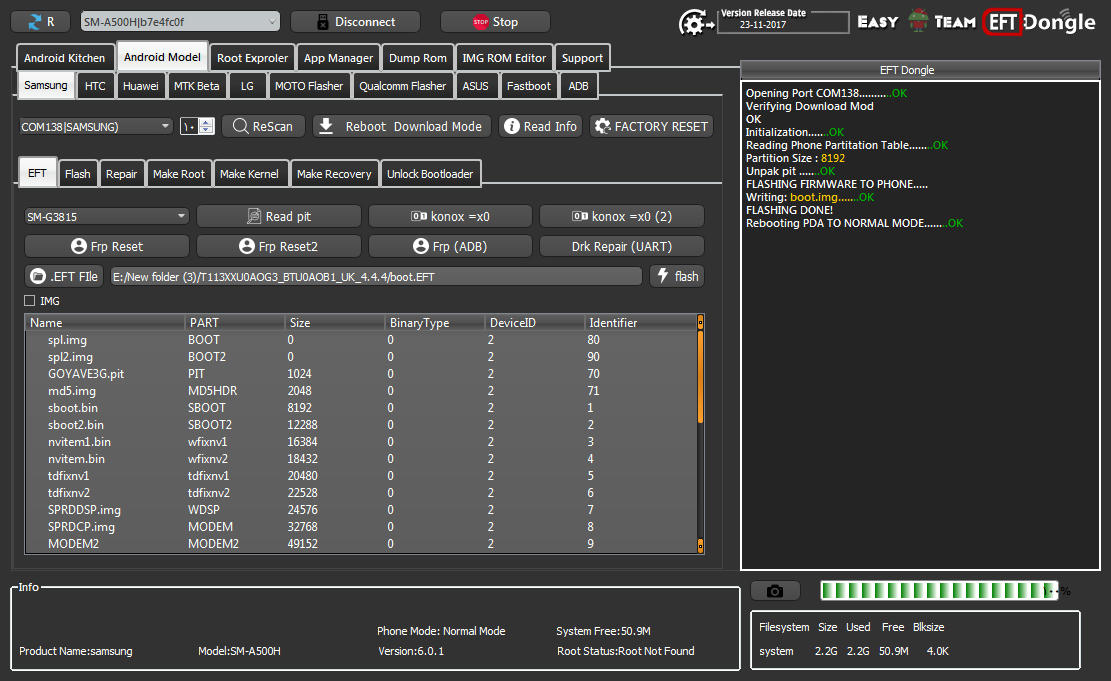The height and width of the screenshot is (681, 1111).
Task: Open the MOTO Flasher tab
Action: pos(308,86)
